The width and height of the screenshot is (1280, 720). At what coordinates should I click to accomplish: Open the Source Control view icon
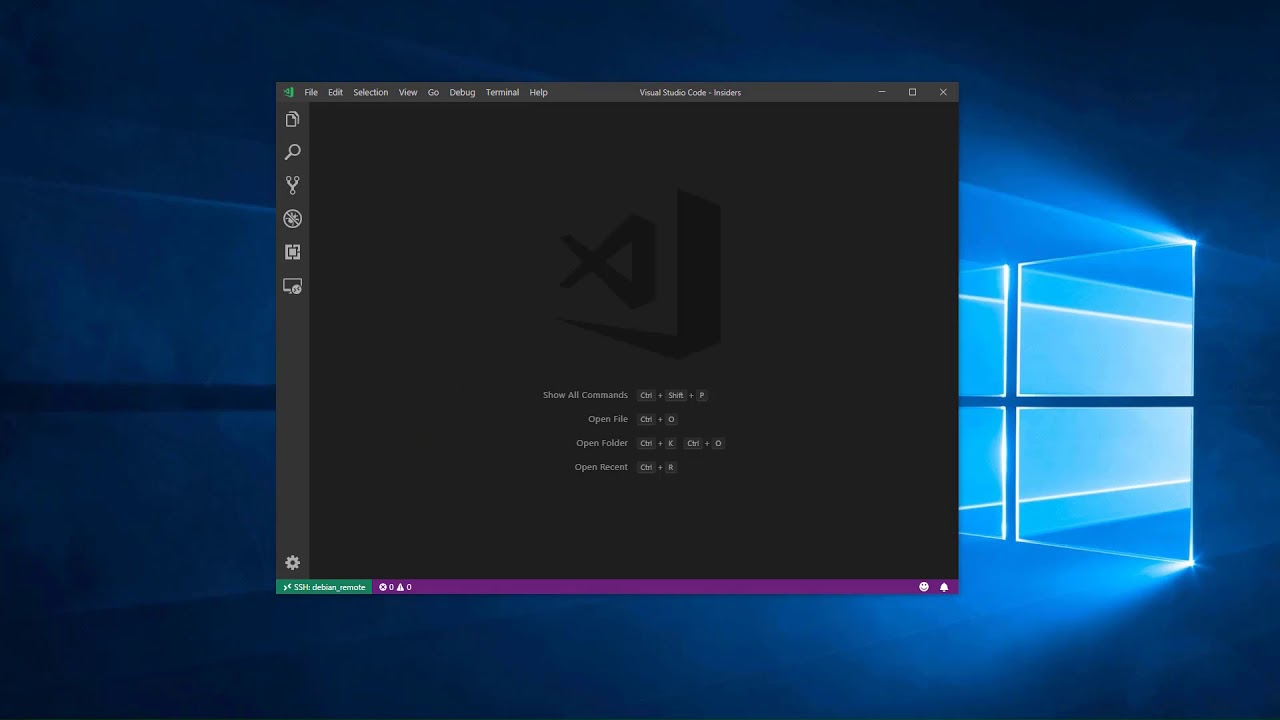292,185
